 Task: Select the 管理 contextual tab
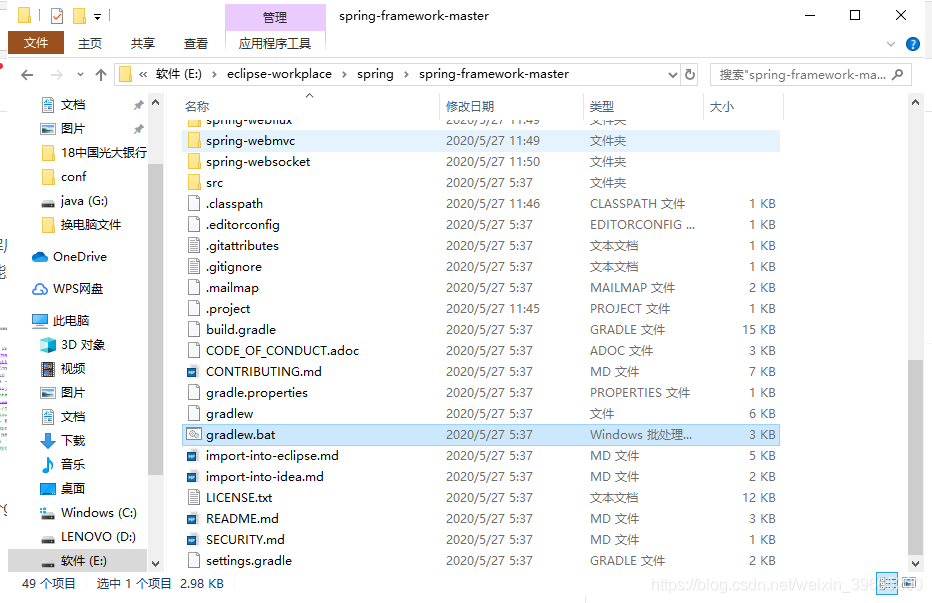click(275, 17)
